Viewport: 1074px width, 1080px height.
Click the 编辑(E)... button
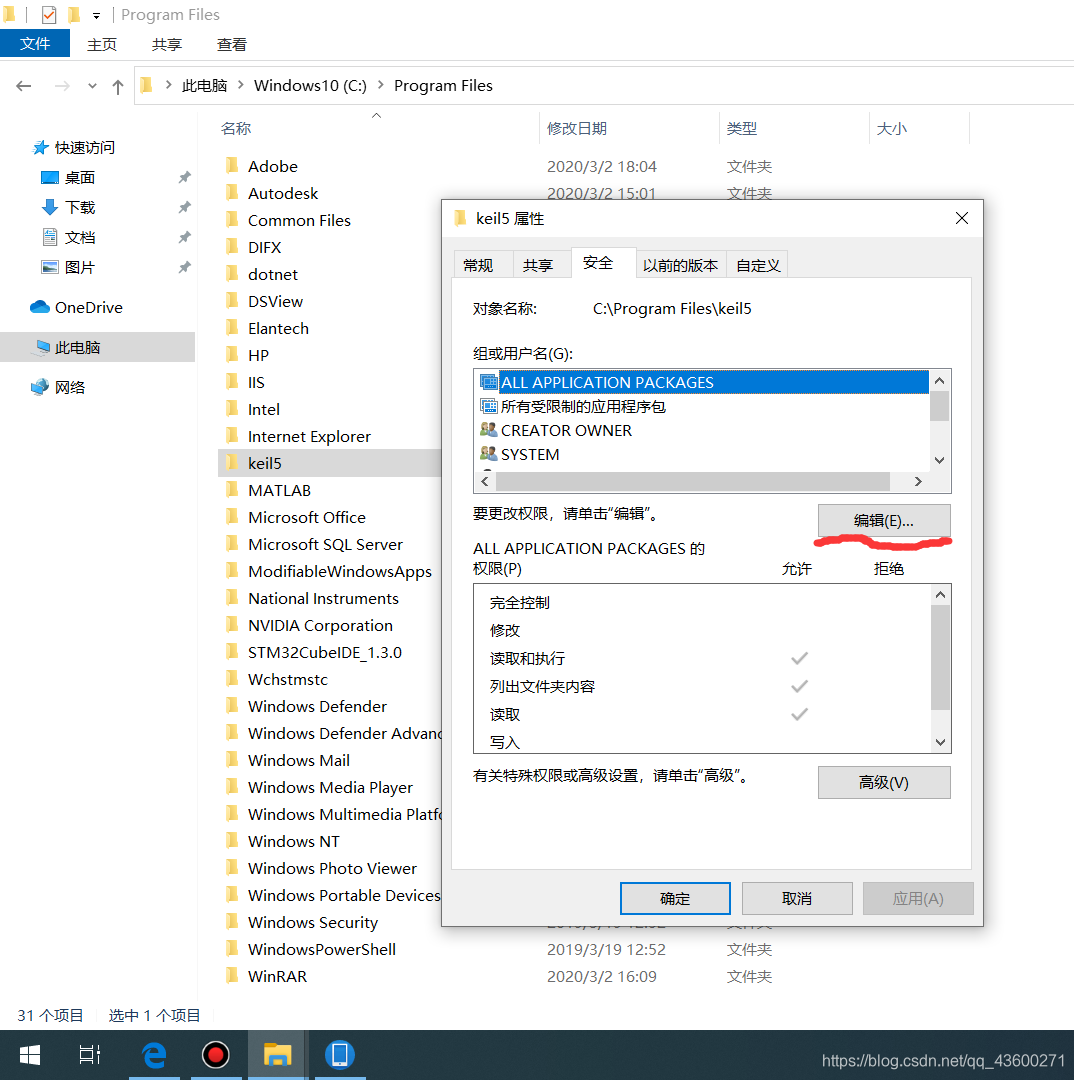point(884,521)
